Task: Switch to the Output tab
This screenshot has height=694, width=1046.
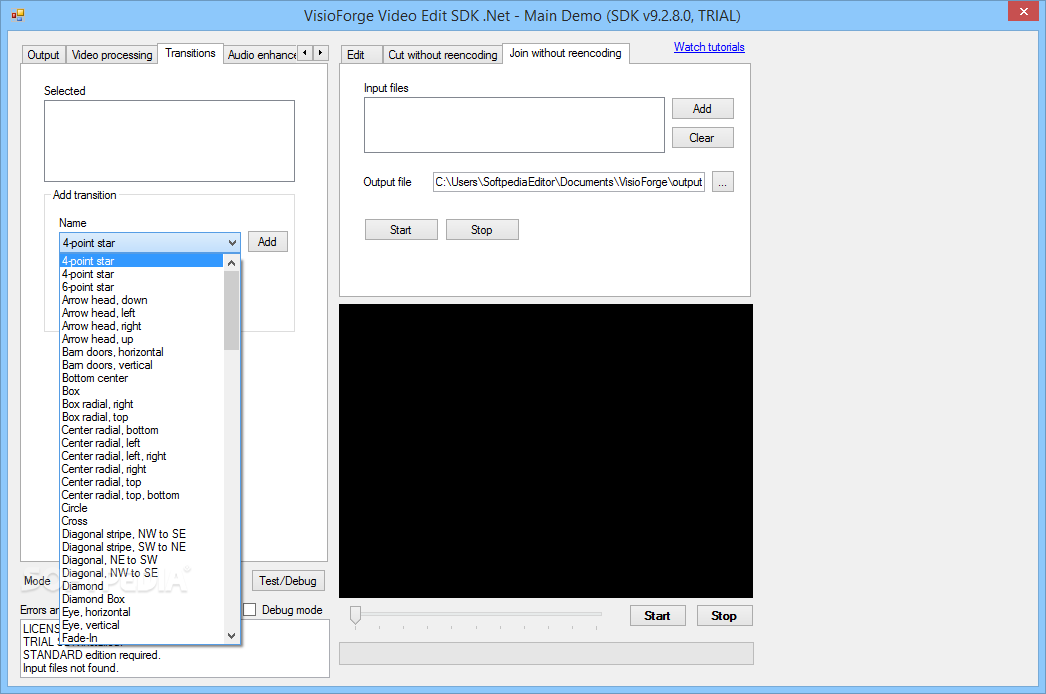Action: 43,55
